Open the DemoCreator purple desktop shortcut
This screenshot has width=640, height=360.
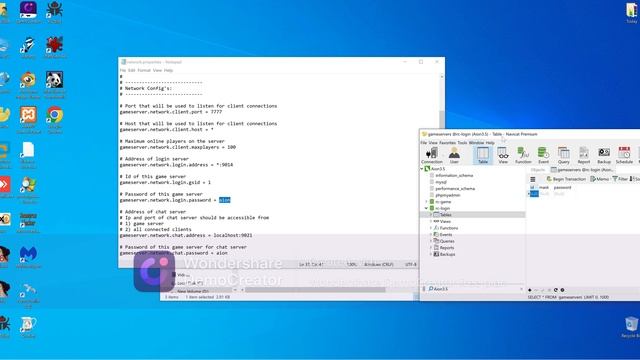[x=28, y=12]
